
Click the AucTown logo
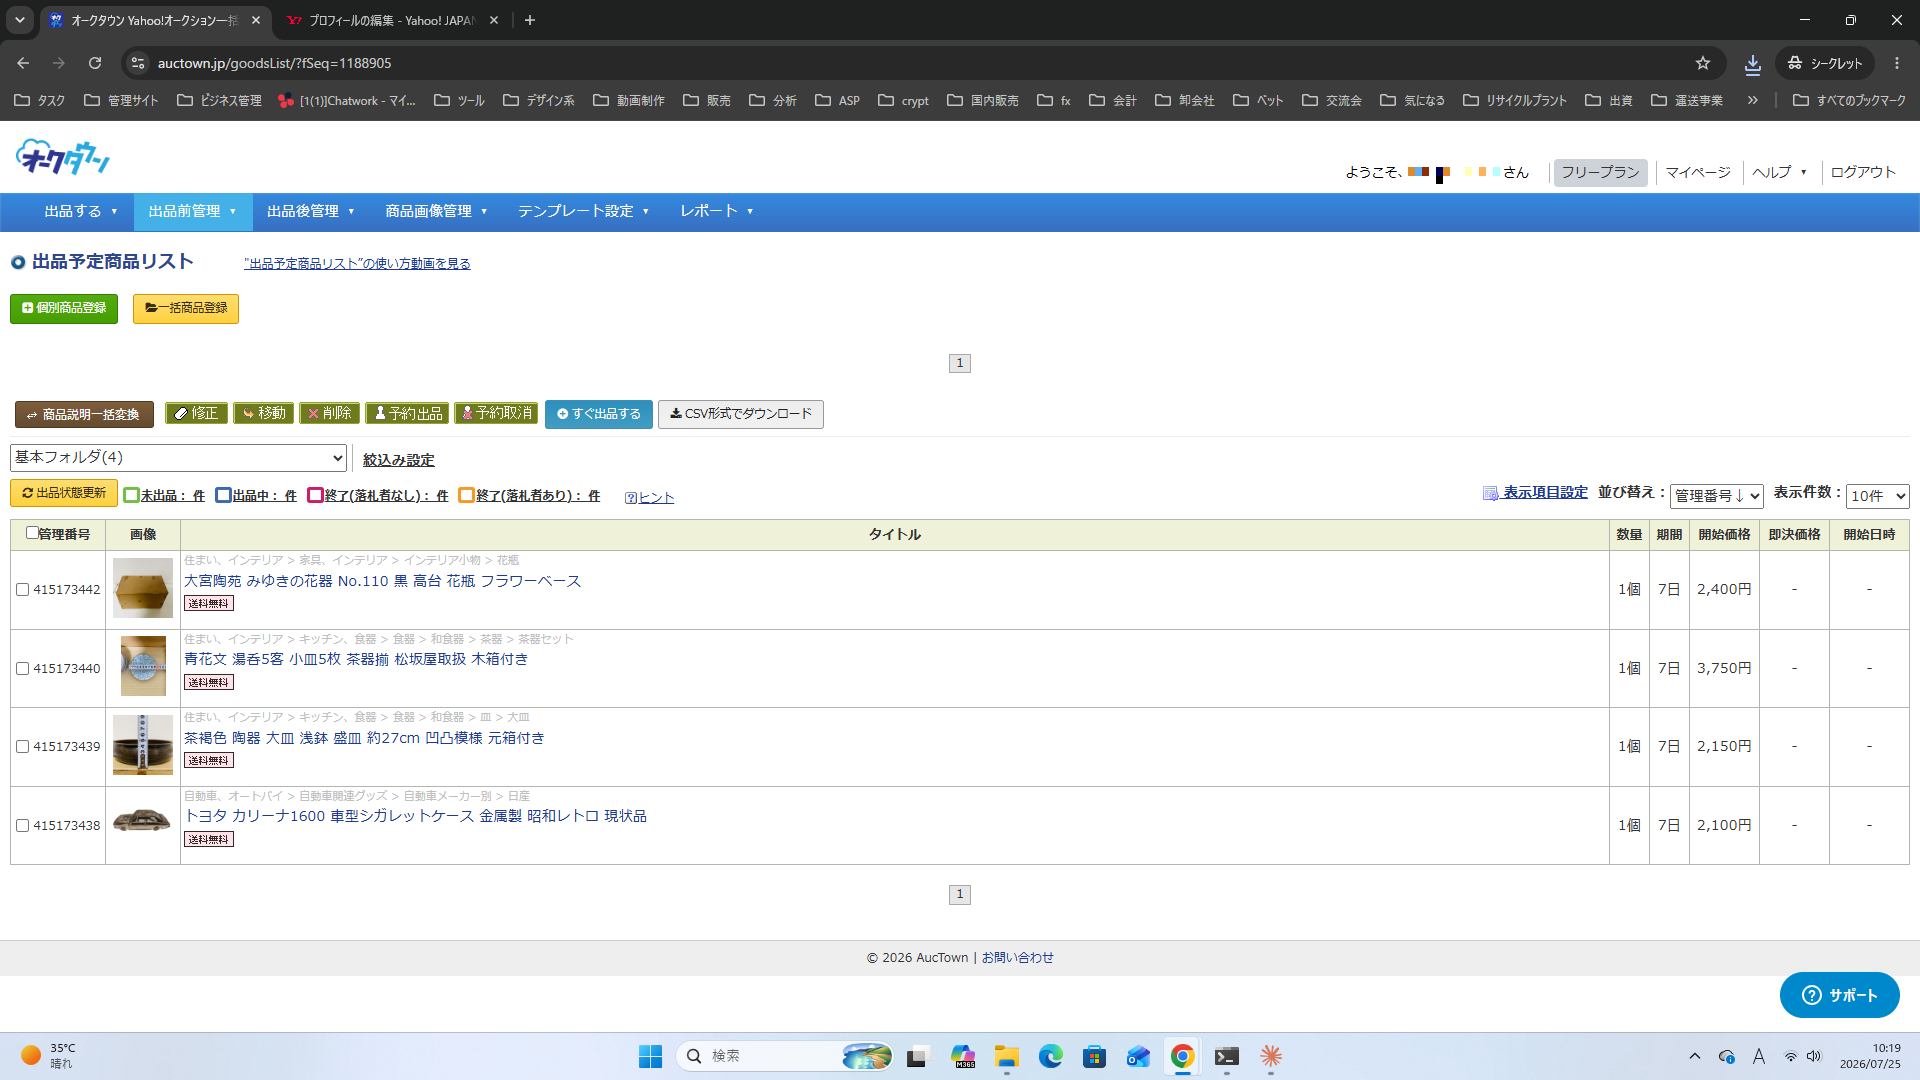pyautogui.click(x=62, y=158)
